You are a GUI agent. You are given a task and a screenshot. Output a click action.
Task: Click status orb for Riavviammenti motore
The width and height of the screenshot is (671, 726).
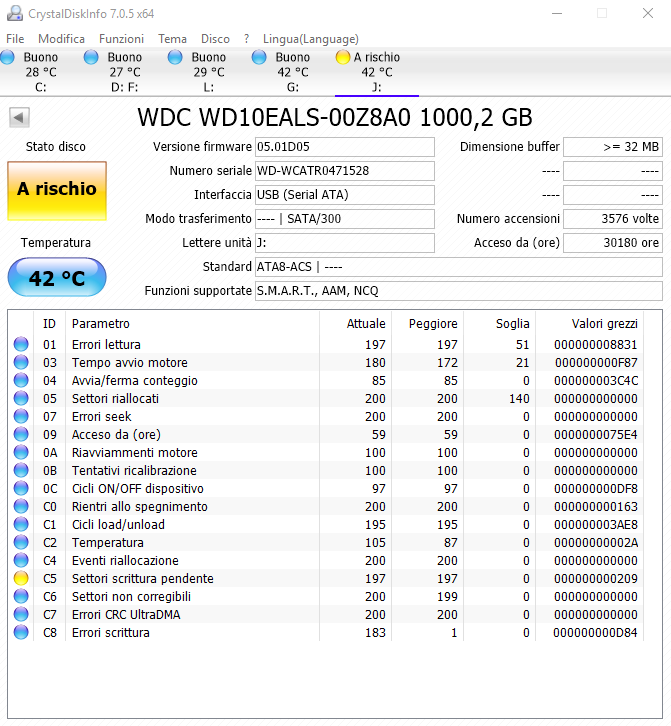pyautogui.click(x=21, y=452)
